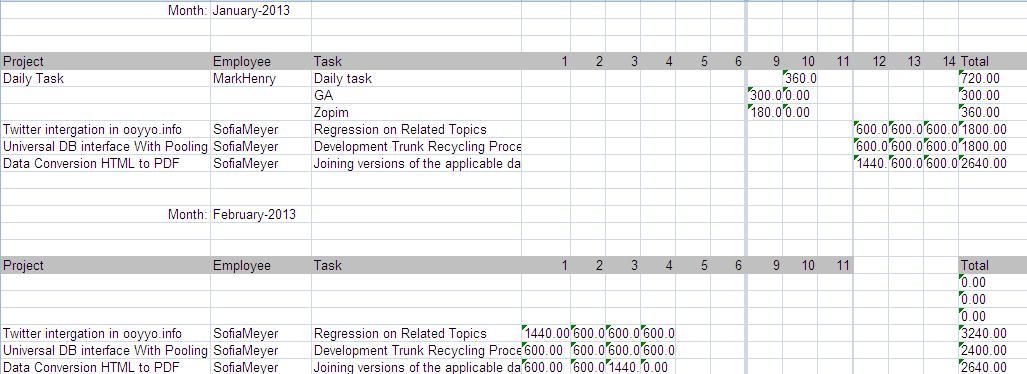Select January's Universal DB interface With Pooling cell
Image resolution: width=1027 pixels, height=374 pixels.
105,147
